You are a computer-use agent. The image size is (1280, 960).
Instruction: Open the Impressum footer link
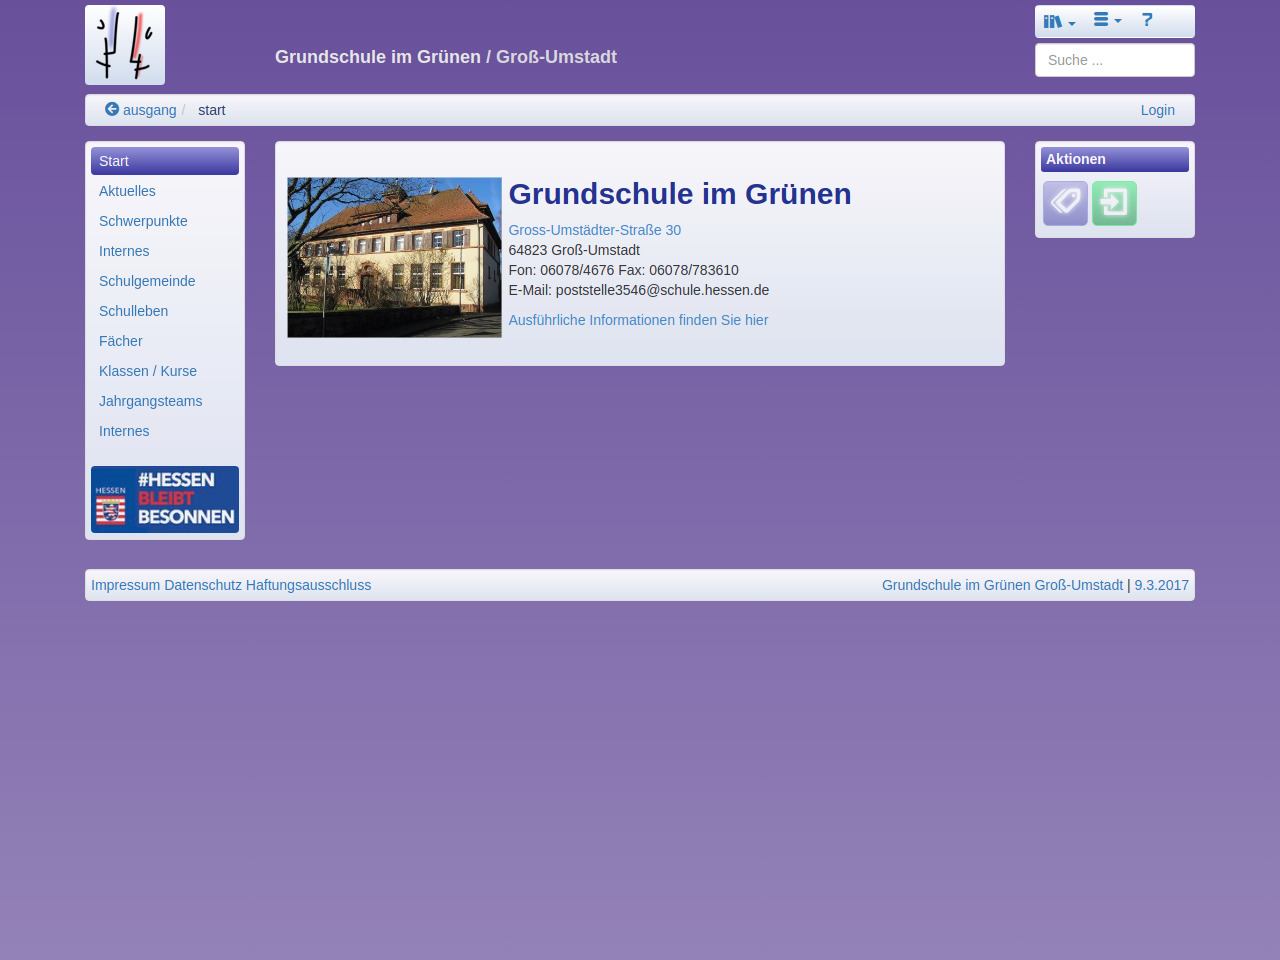[x=125, y=585]
